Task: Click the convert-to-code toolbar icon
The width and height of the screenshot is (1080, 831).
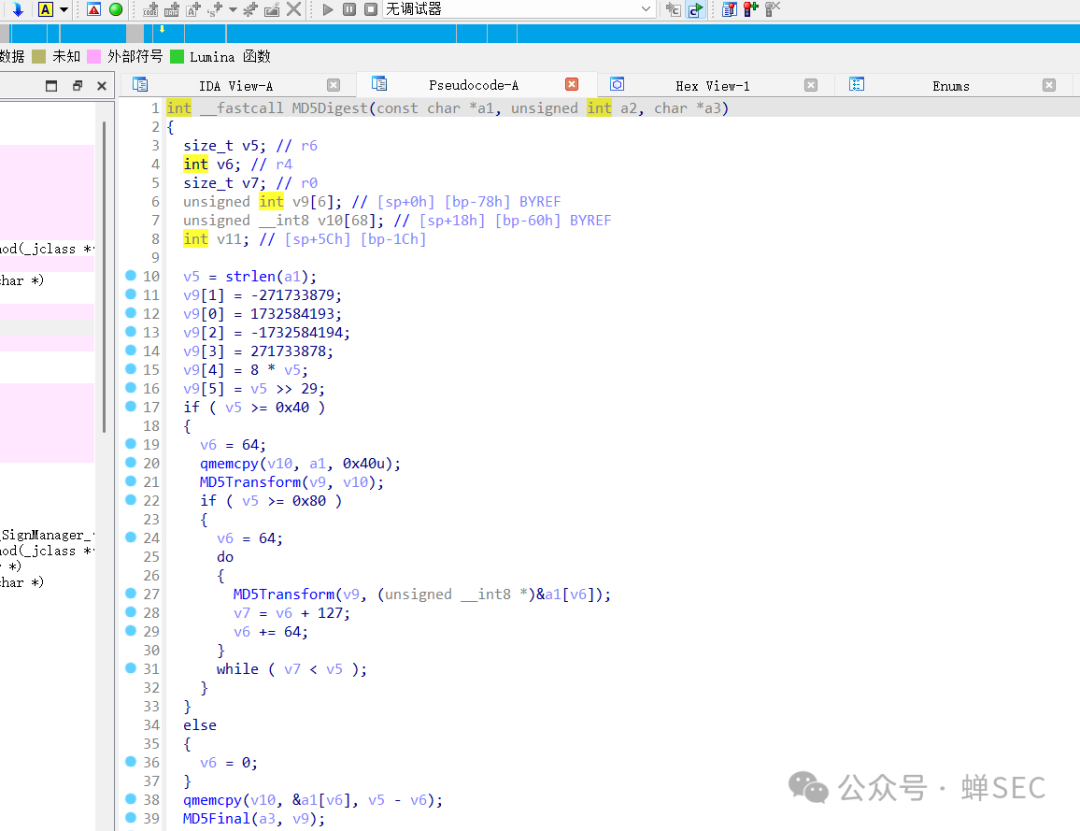Action: coord(150,9)
